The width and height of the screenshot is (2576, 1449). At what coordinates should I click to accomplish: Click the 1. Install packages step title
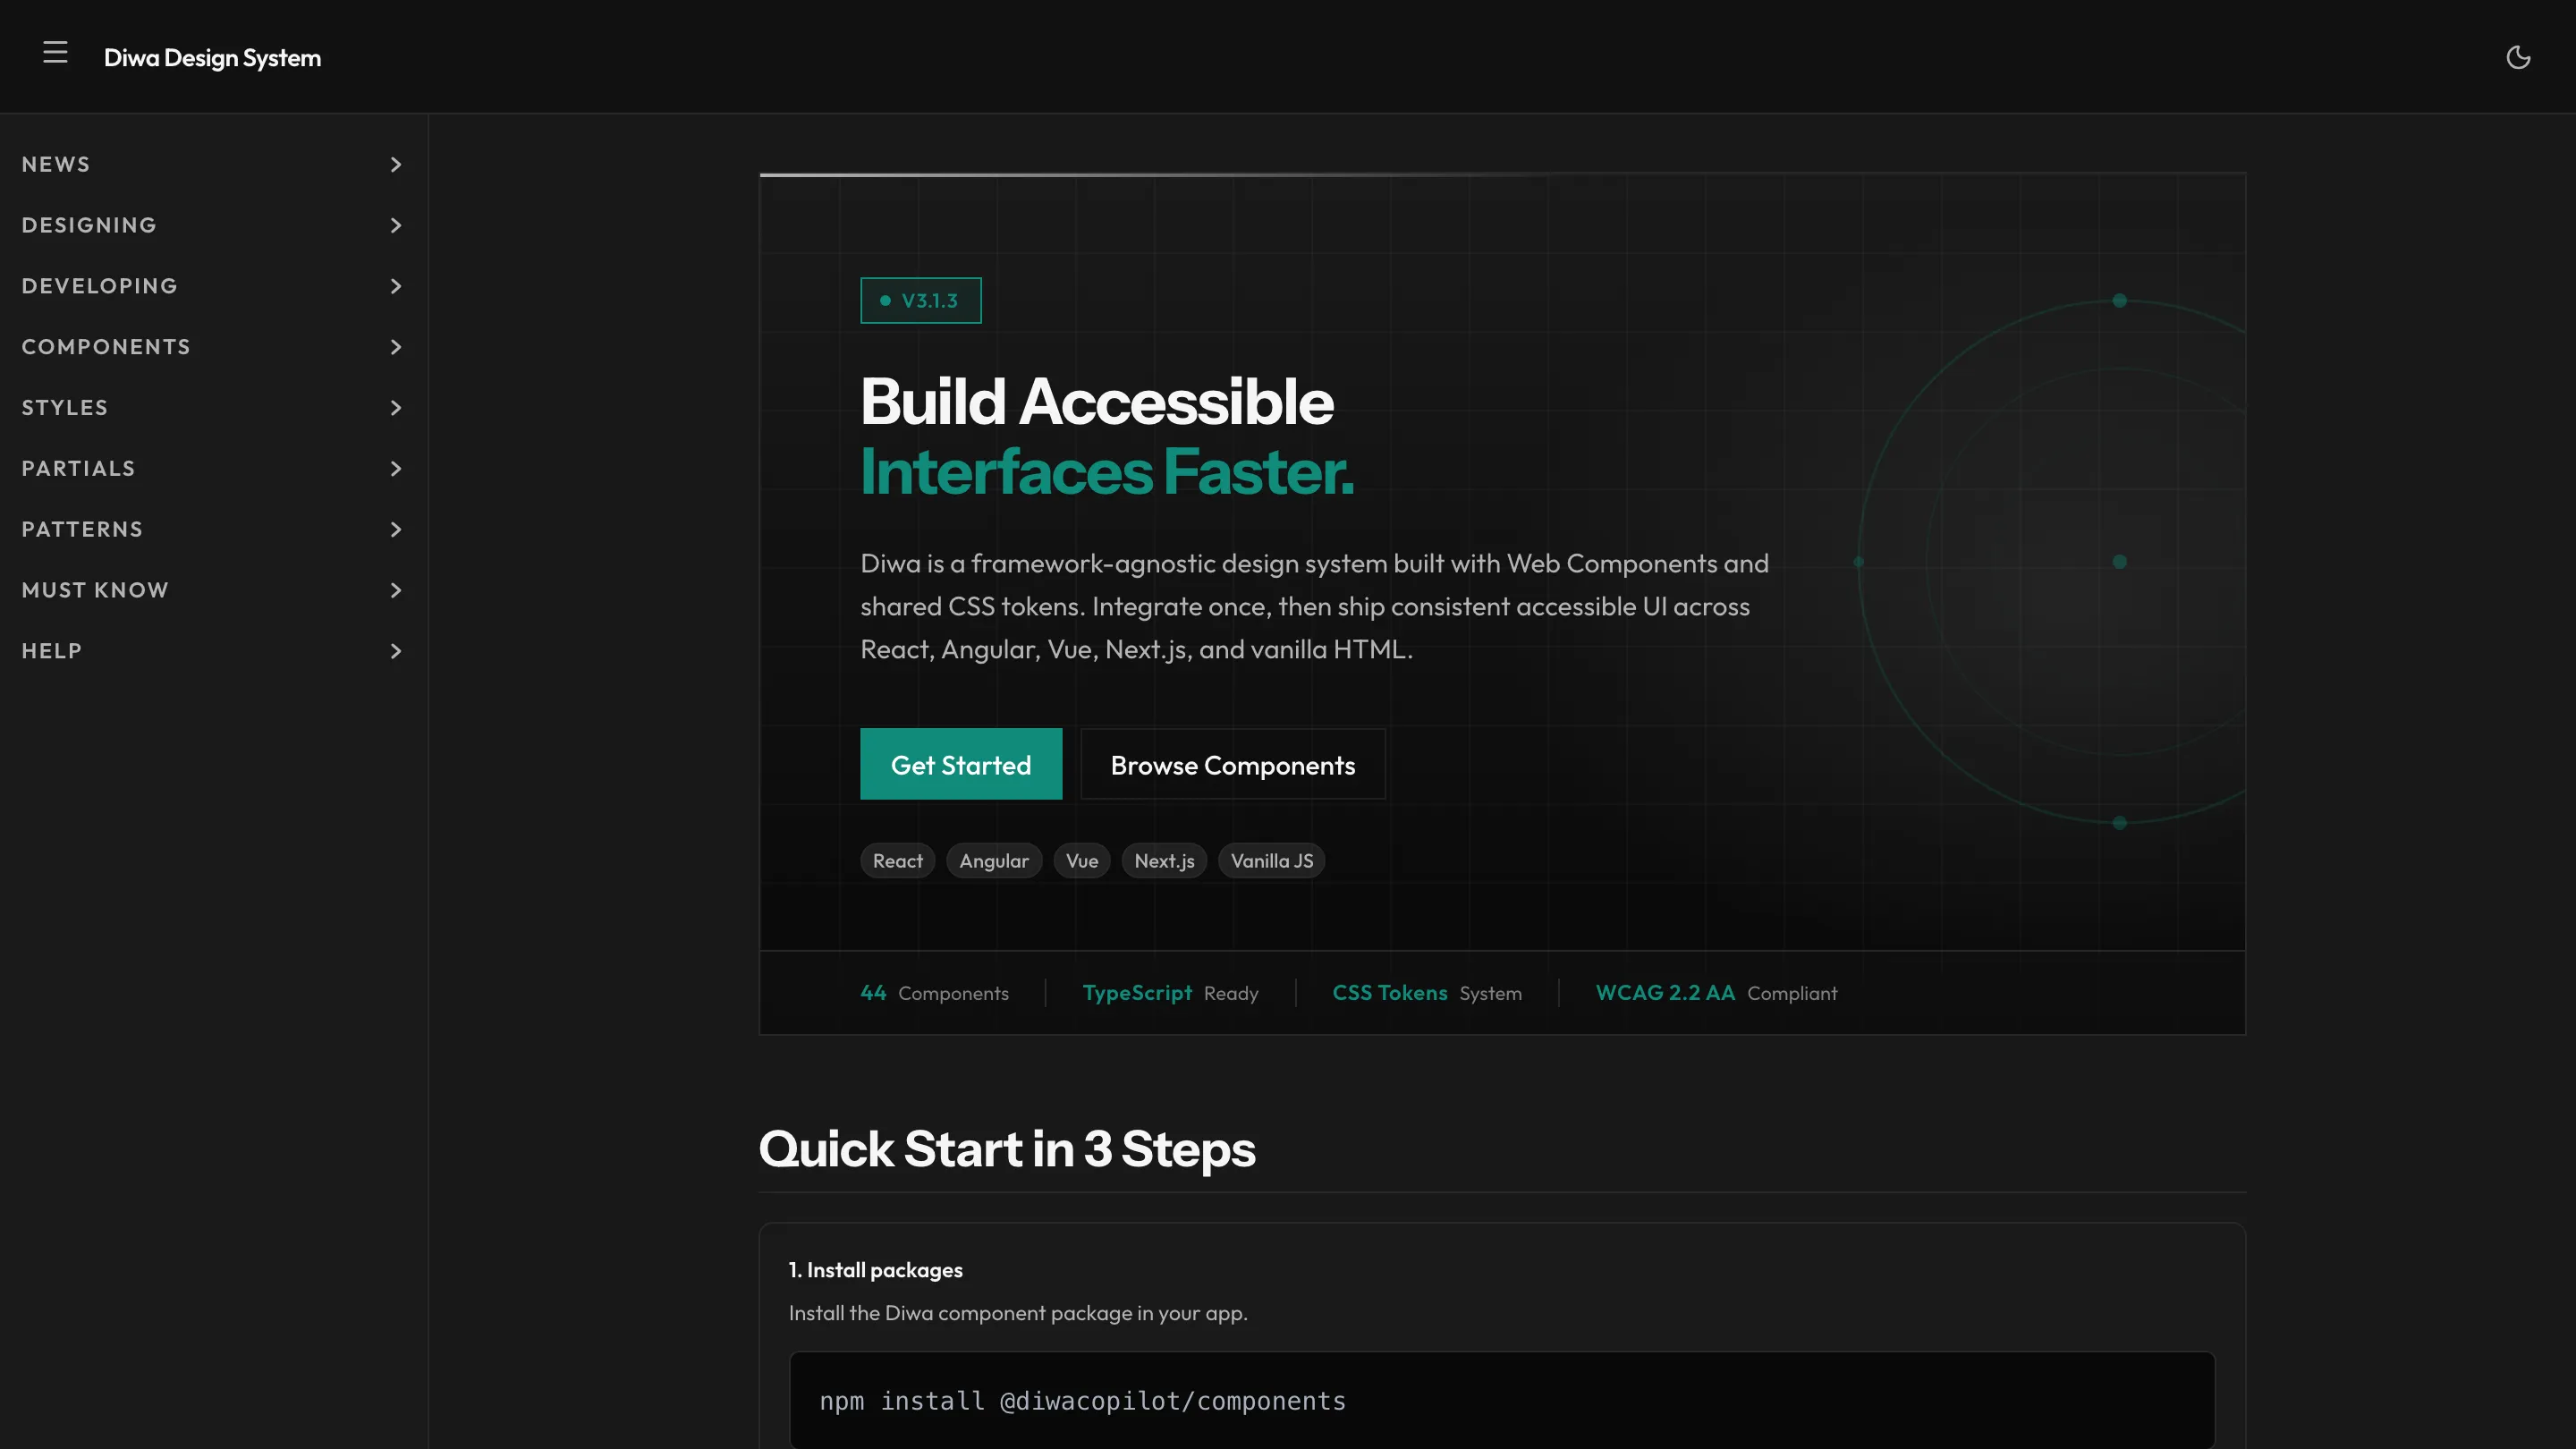876,1270
